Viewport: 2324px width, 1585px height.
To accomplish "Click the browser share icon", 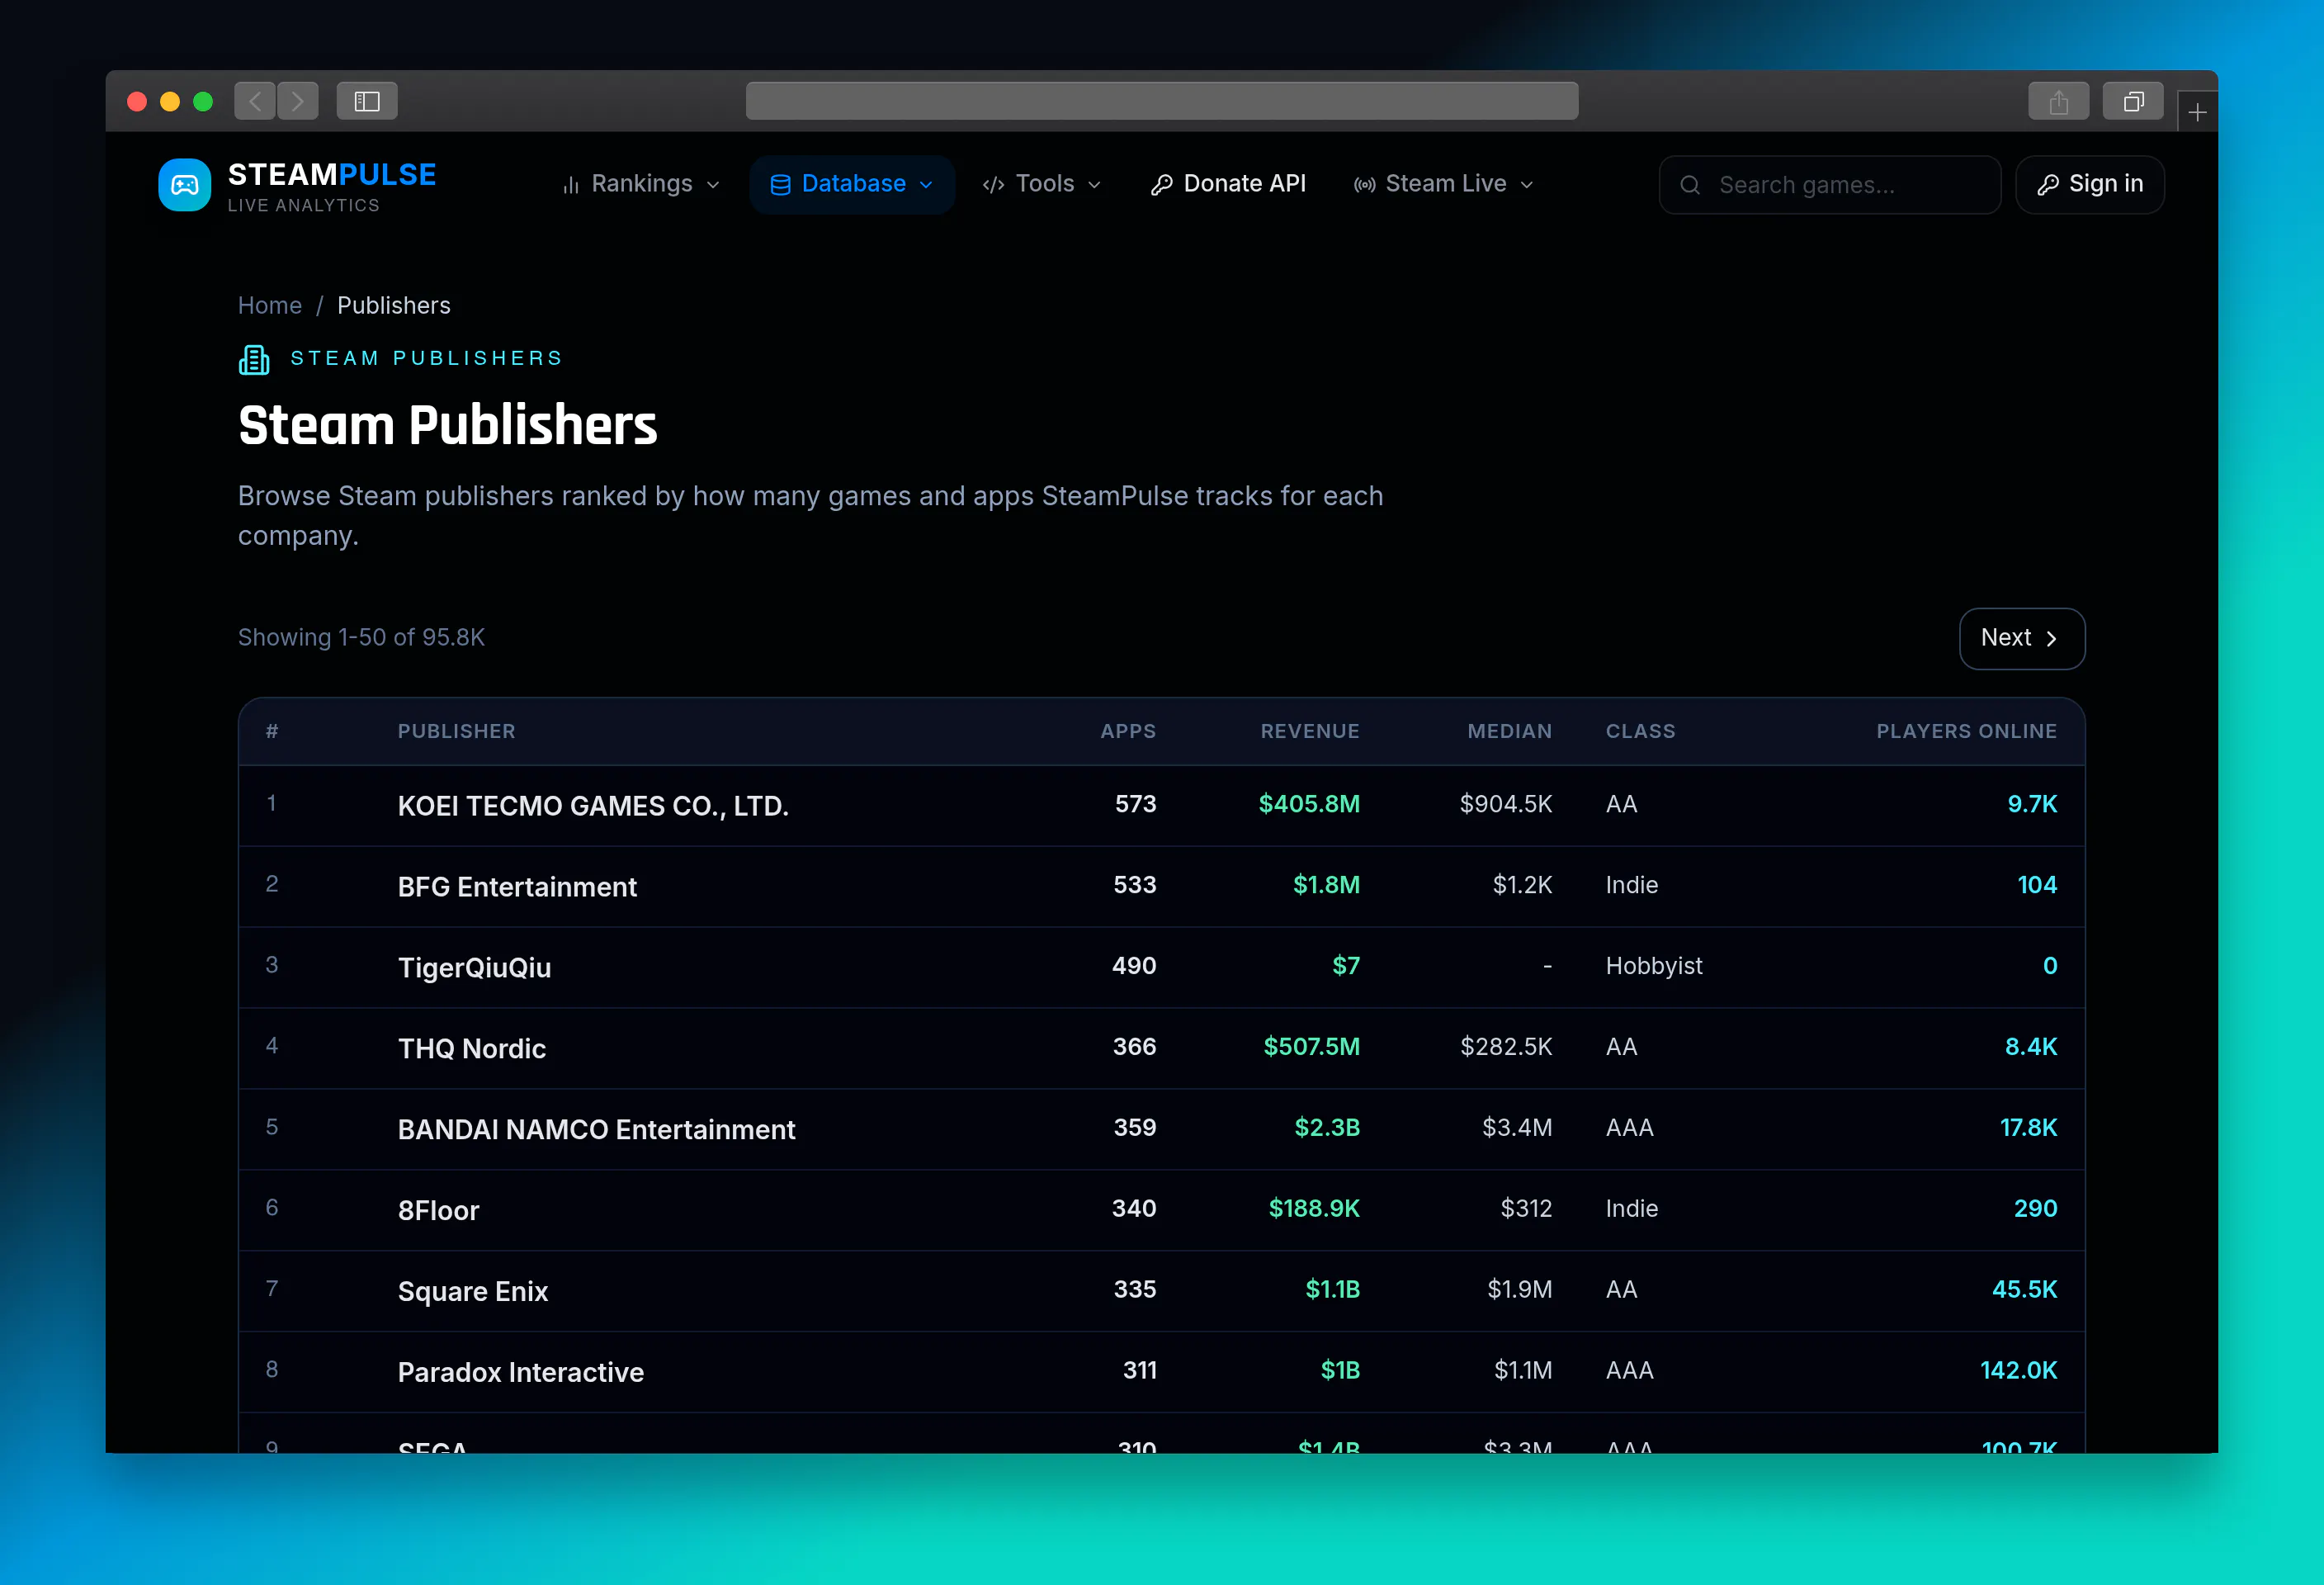I will point(2058,101).
